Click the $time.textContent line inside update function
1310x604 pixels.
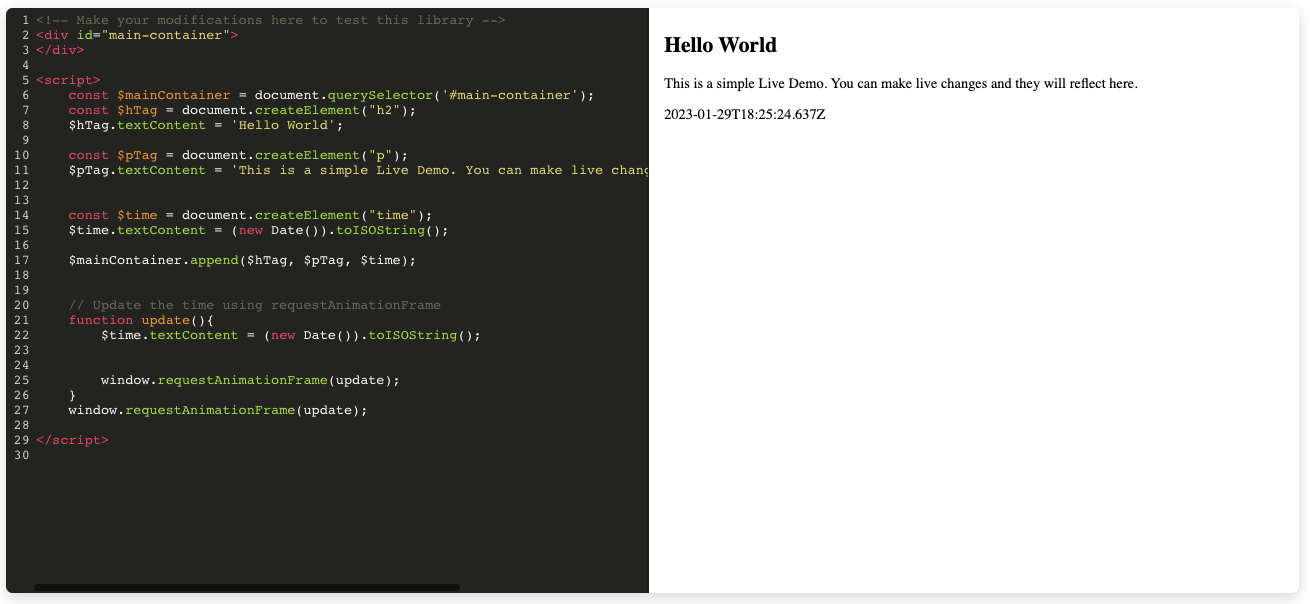coord(291,335)
